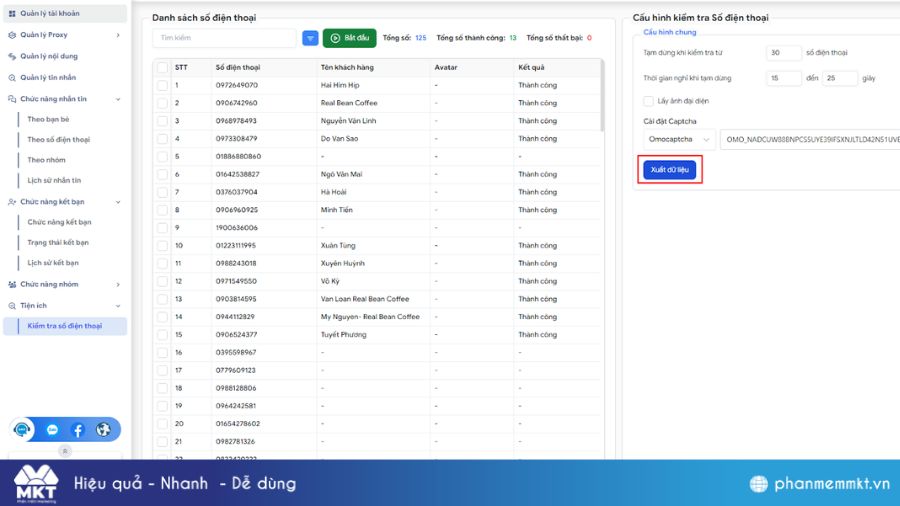
Task: Click the total count value 125
Action: [421, 38]
